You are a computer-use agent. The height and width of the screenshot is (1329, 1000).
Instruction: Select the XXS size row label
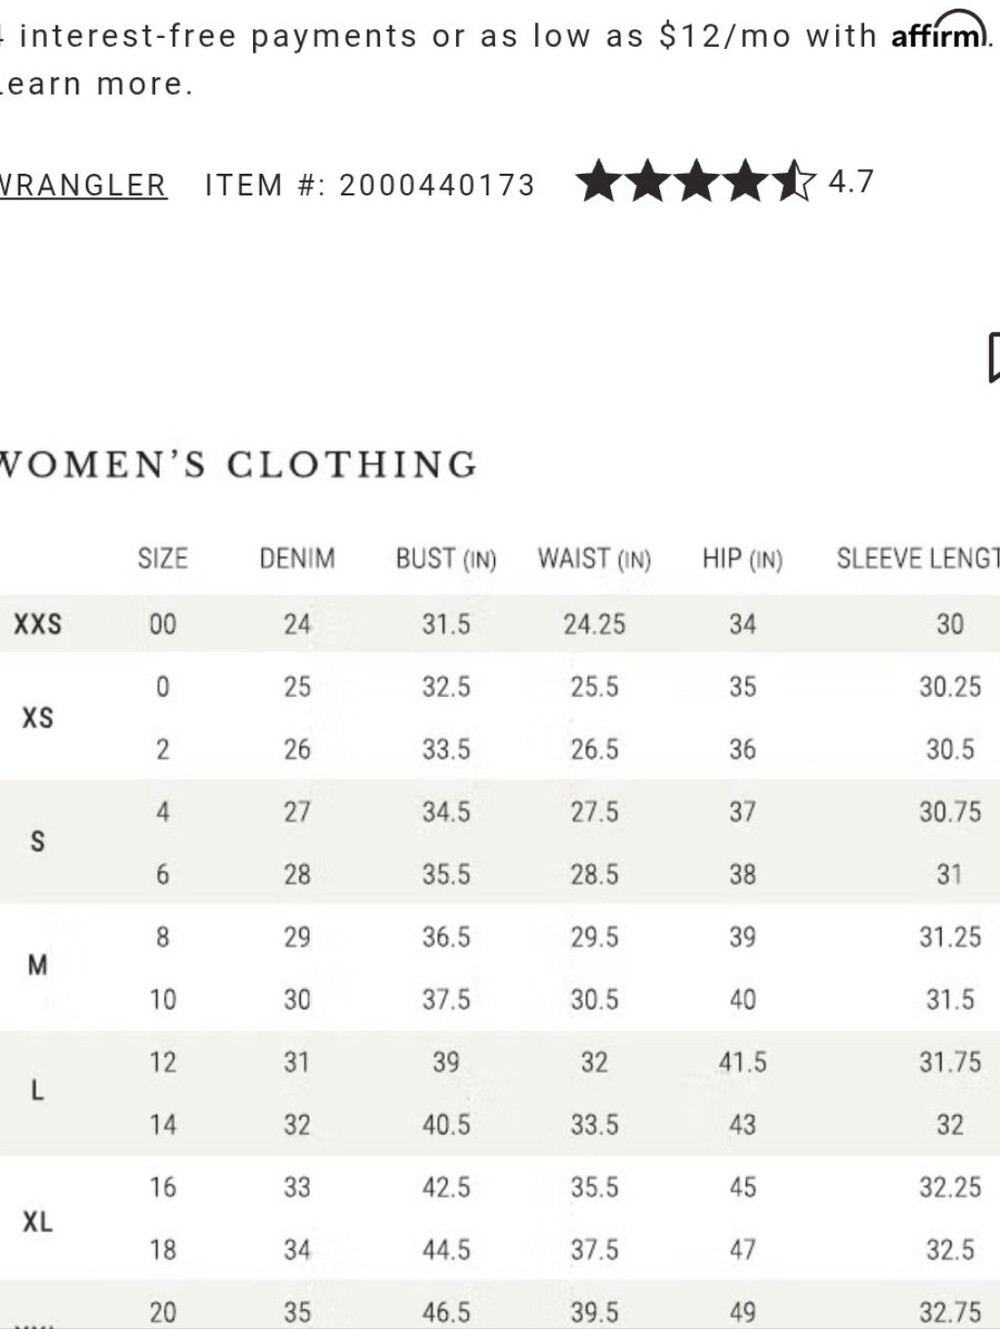point(38,624)
